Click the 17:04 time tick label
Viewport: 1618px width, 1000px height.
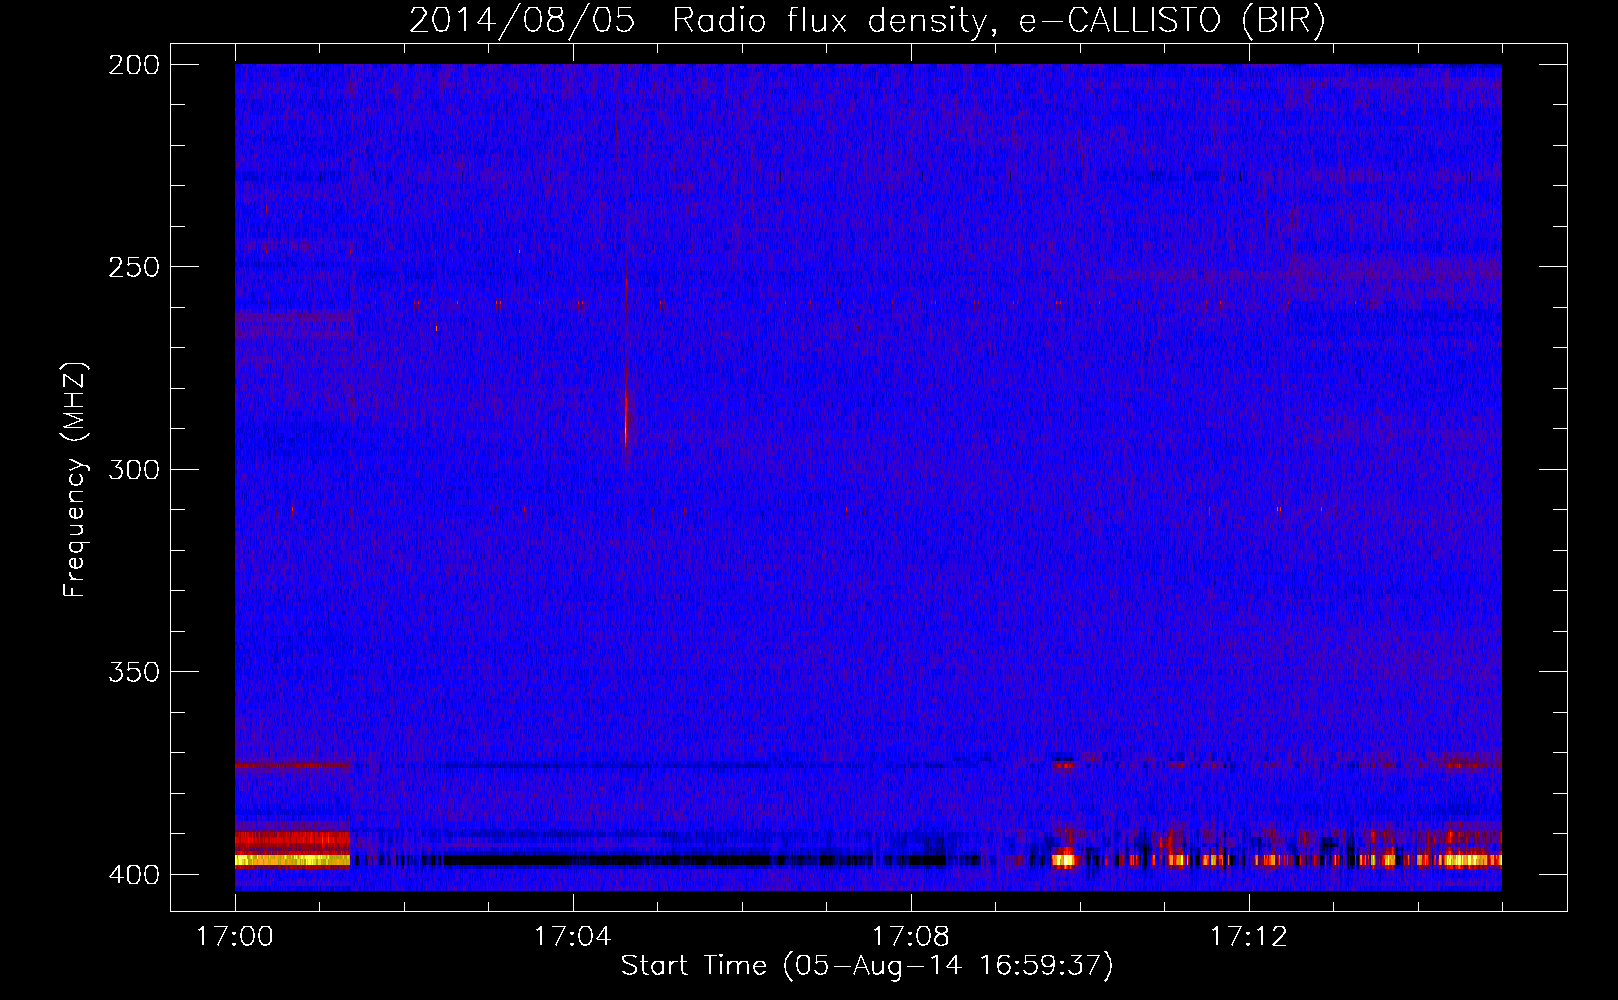tap(573, 936)
